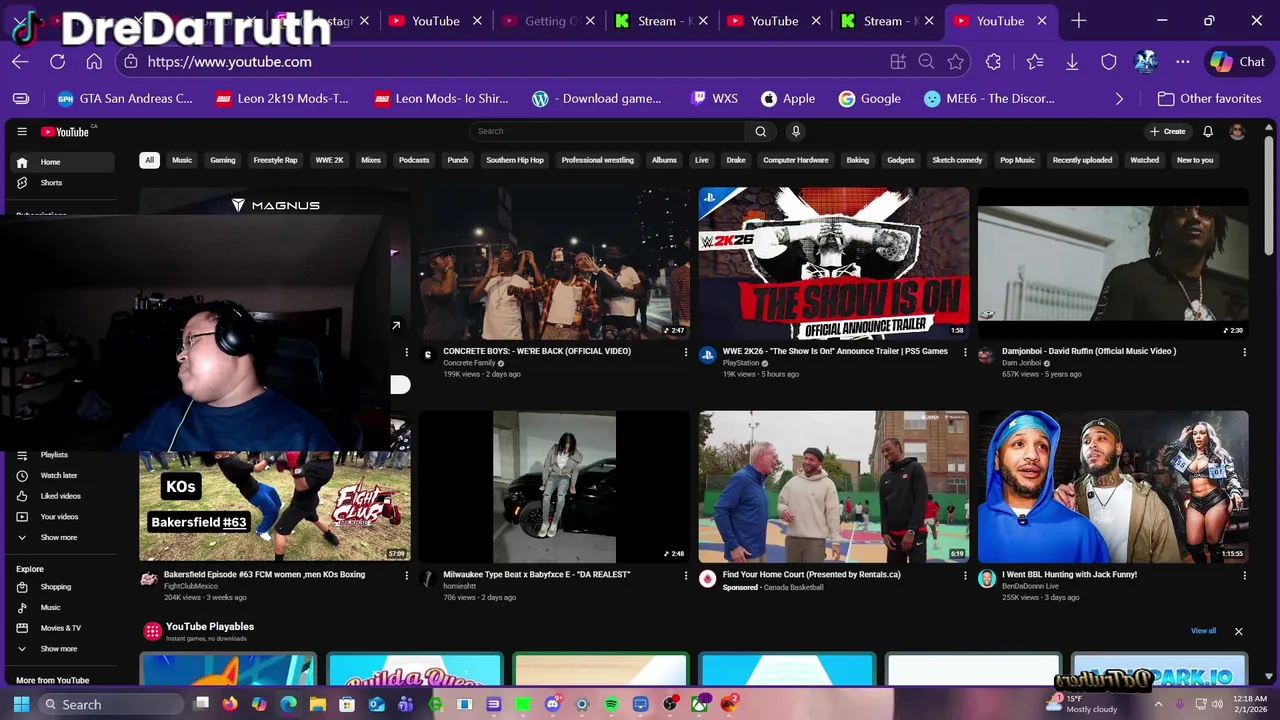Refresh the browser page
The width and height of the screenshot is (1280, 720).
[57, 61]
